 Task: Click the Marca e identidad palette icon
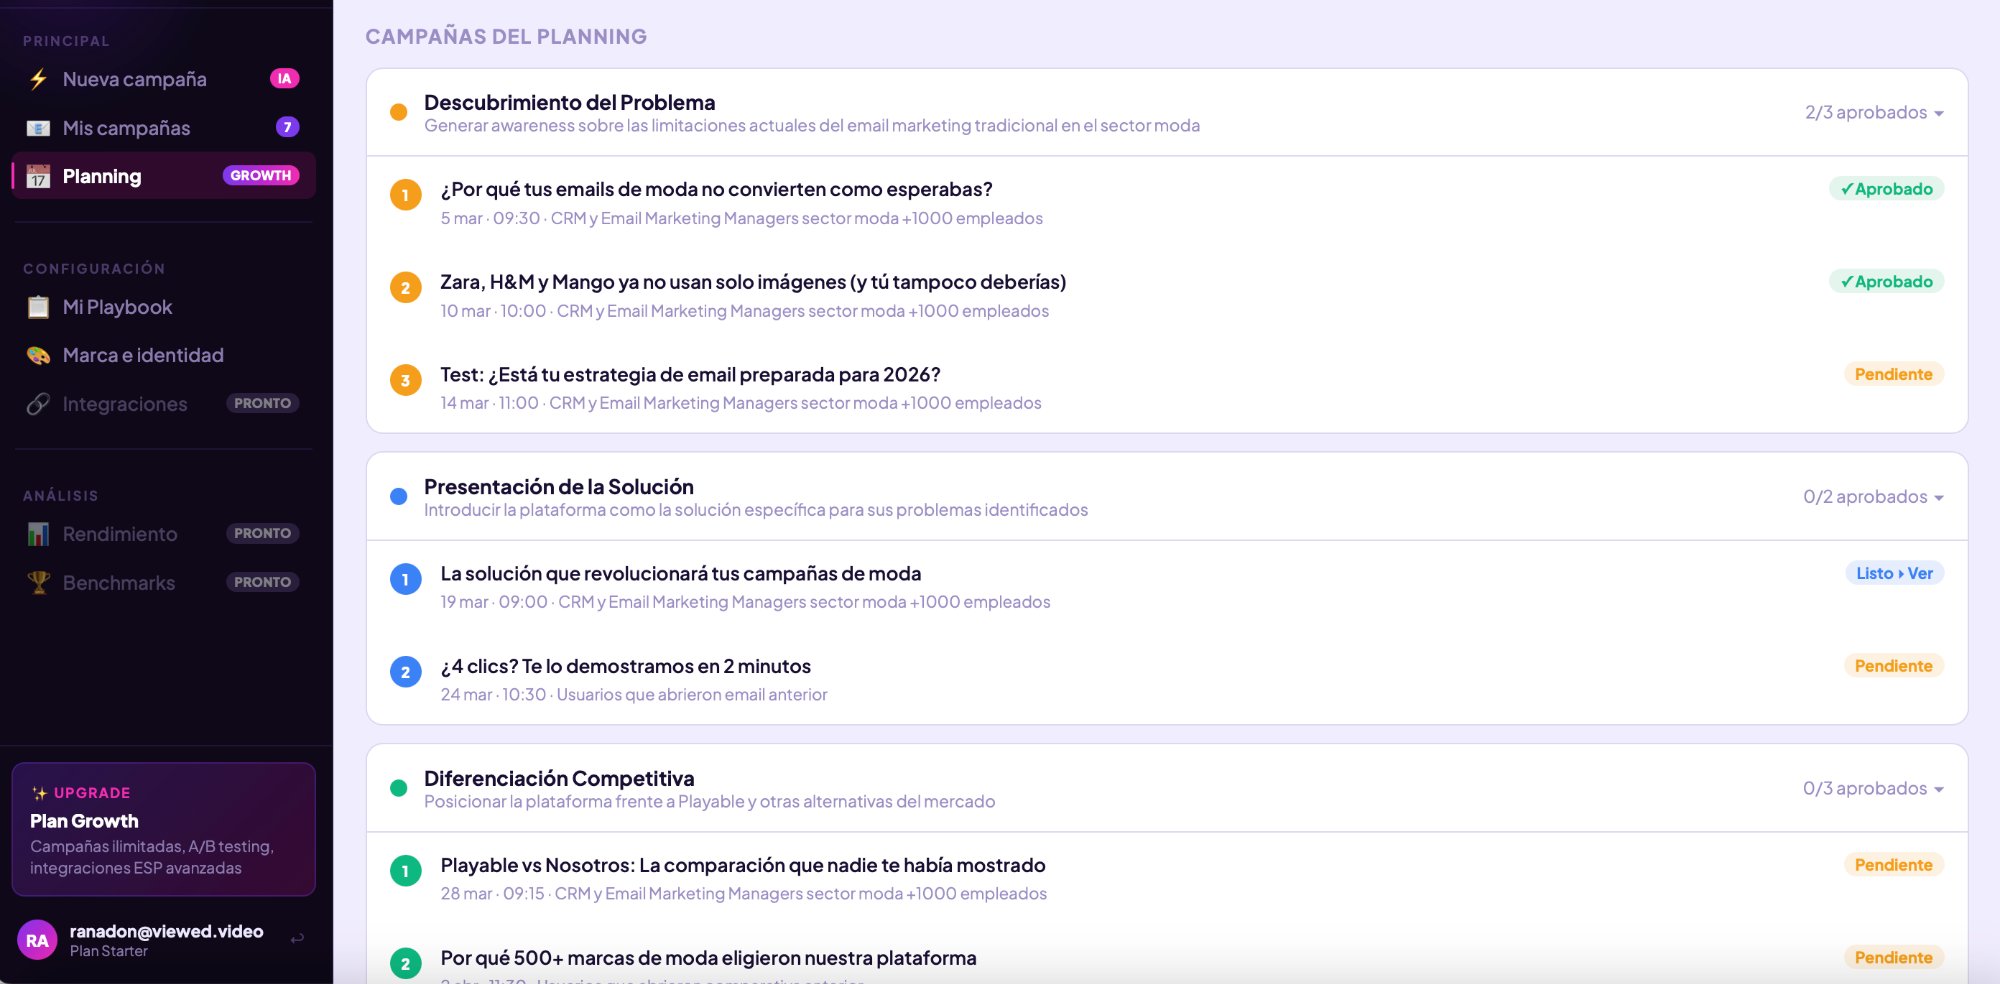[38, 355]
